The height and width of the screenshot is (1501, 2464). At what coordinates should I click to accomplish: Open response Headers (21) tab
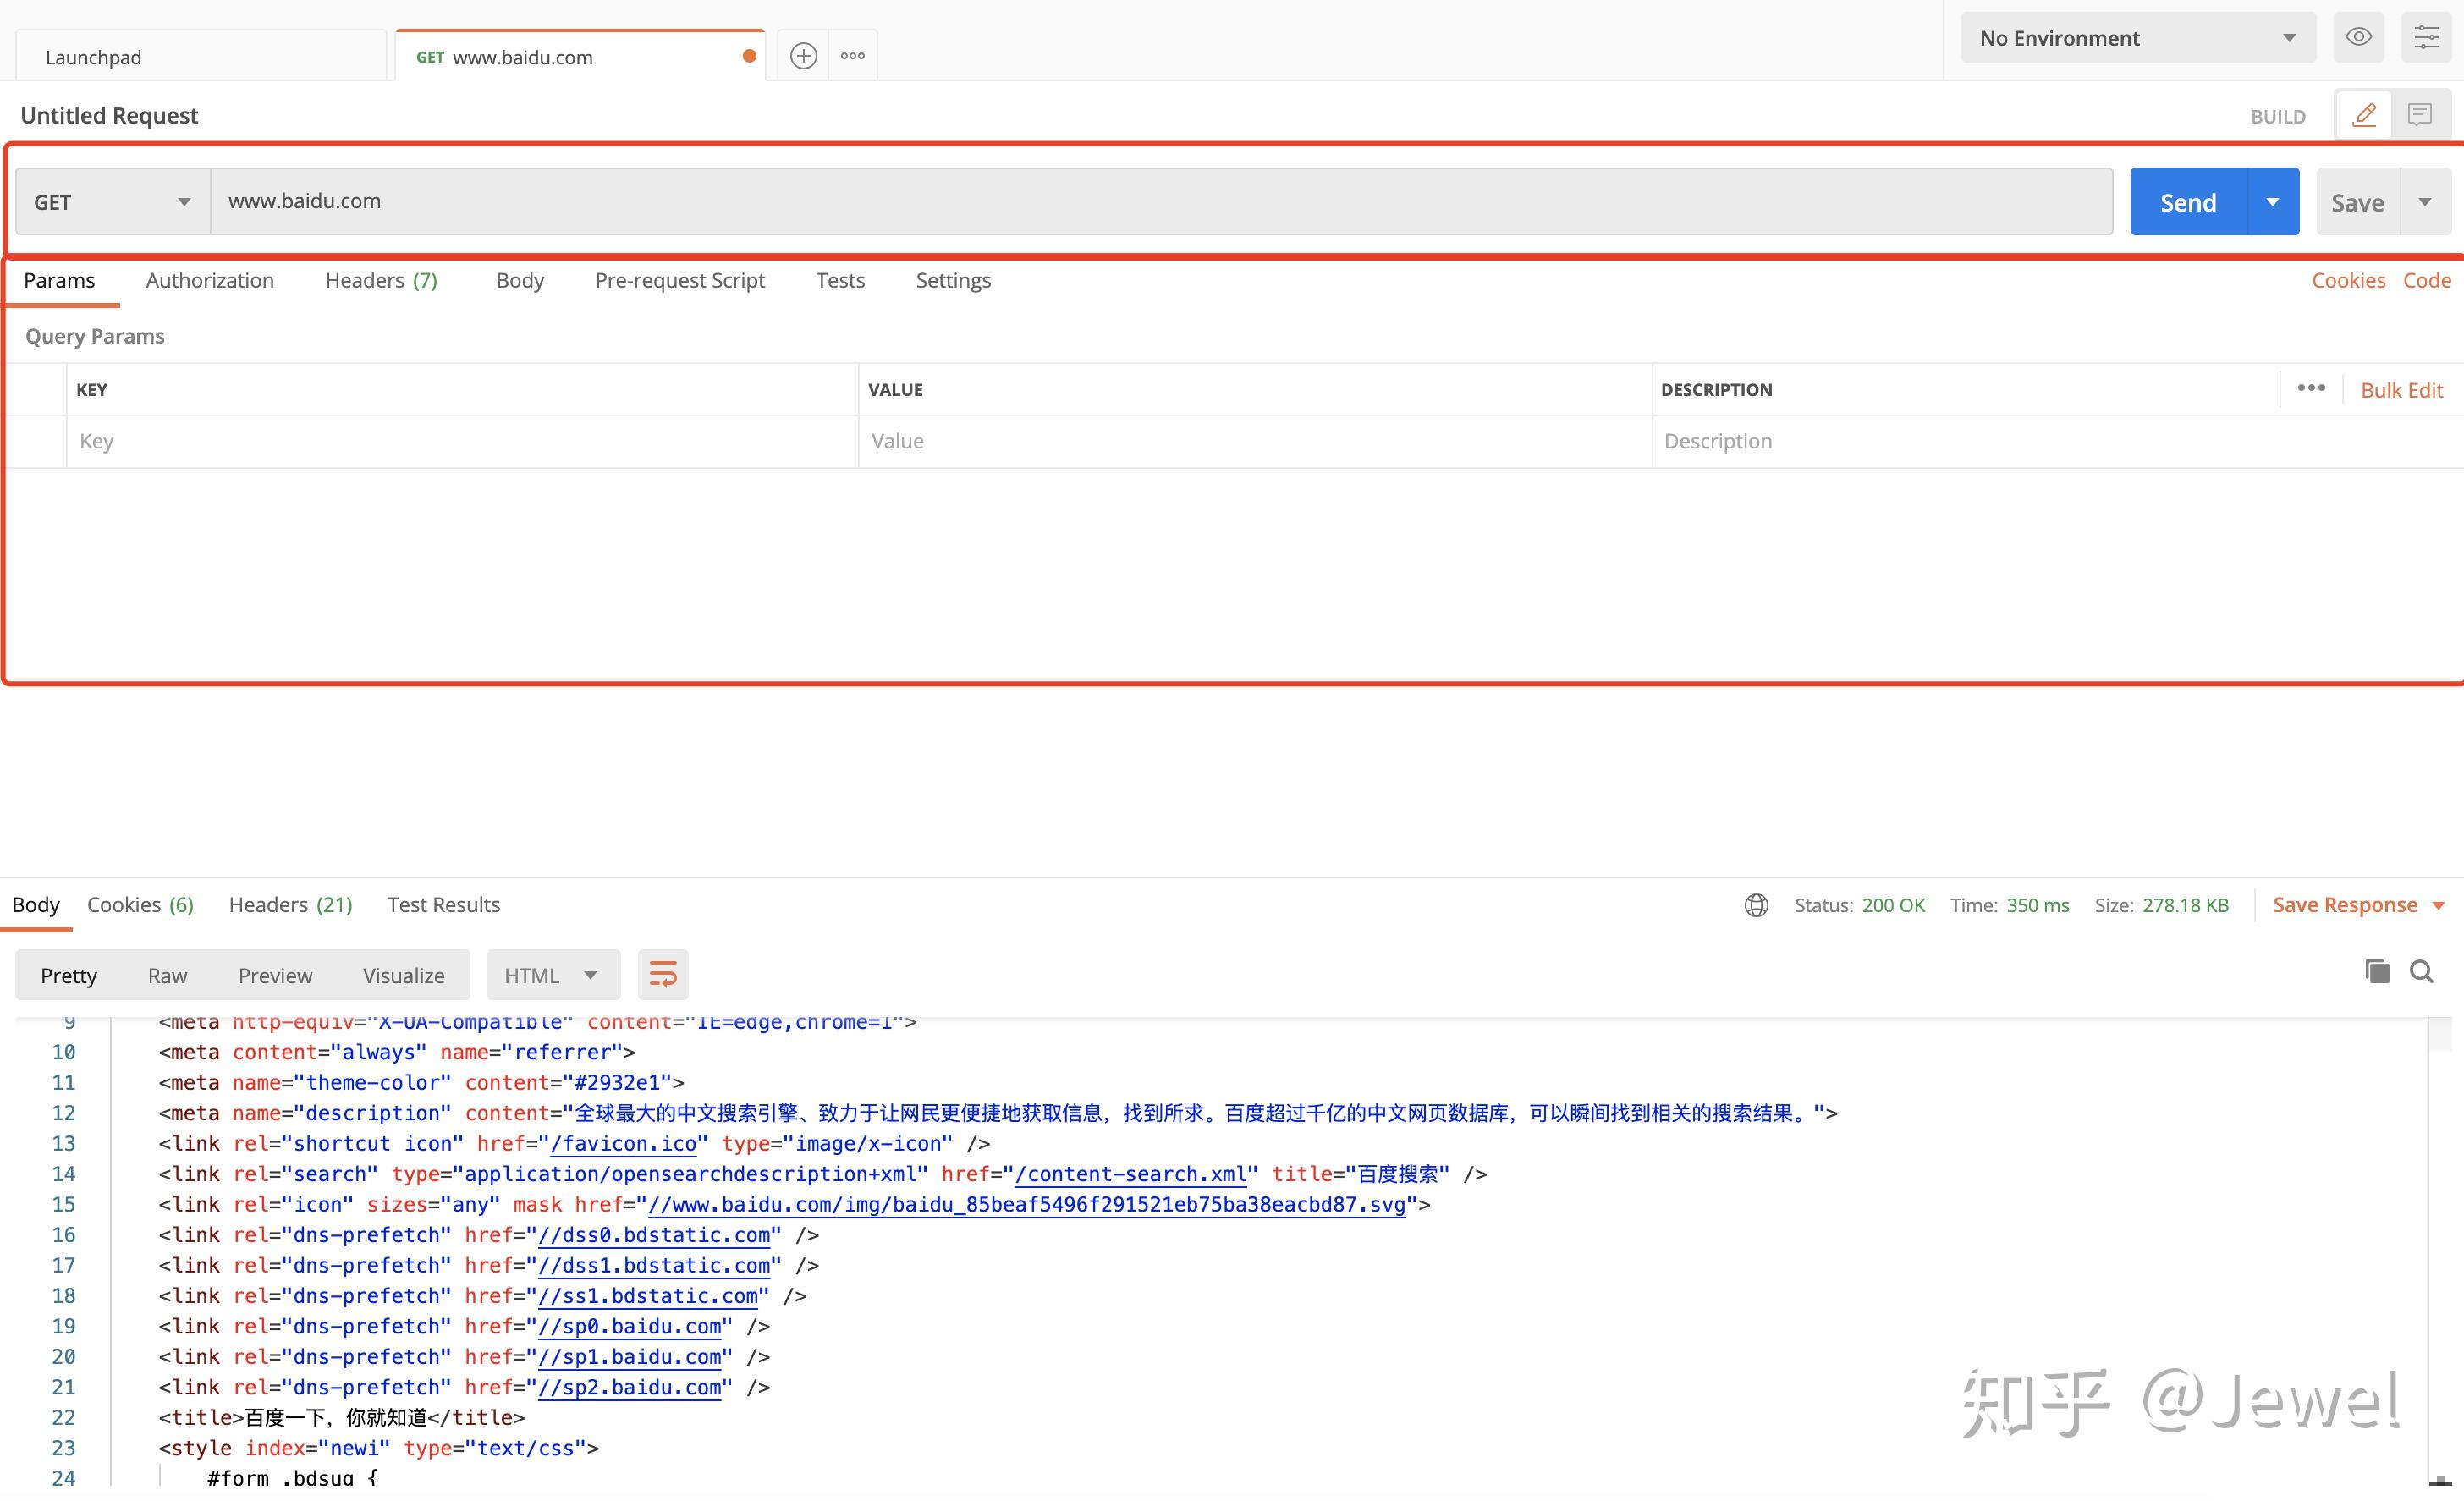pos(291,905)
